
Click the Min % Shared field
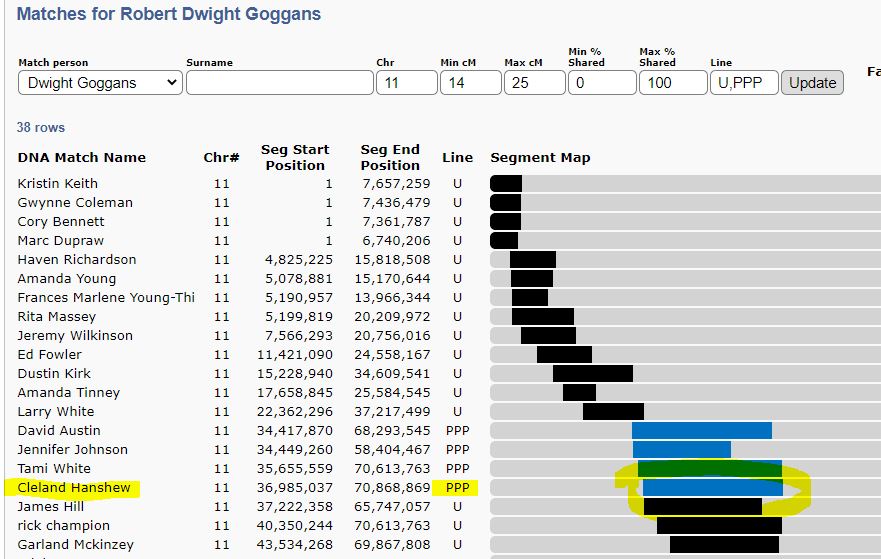(x=602, y=83)
